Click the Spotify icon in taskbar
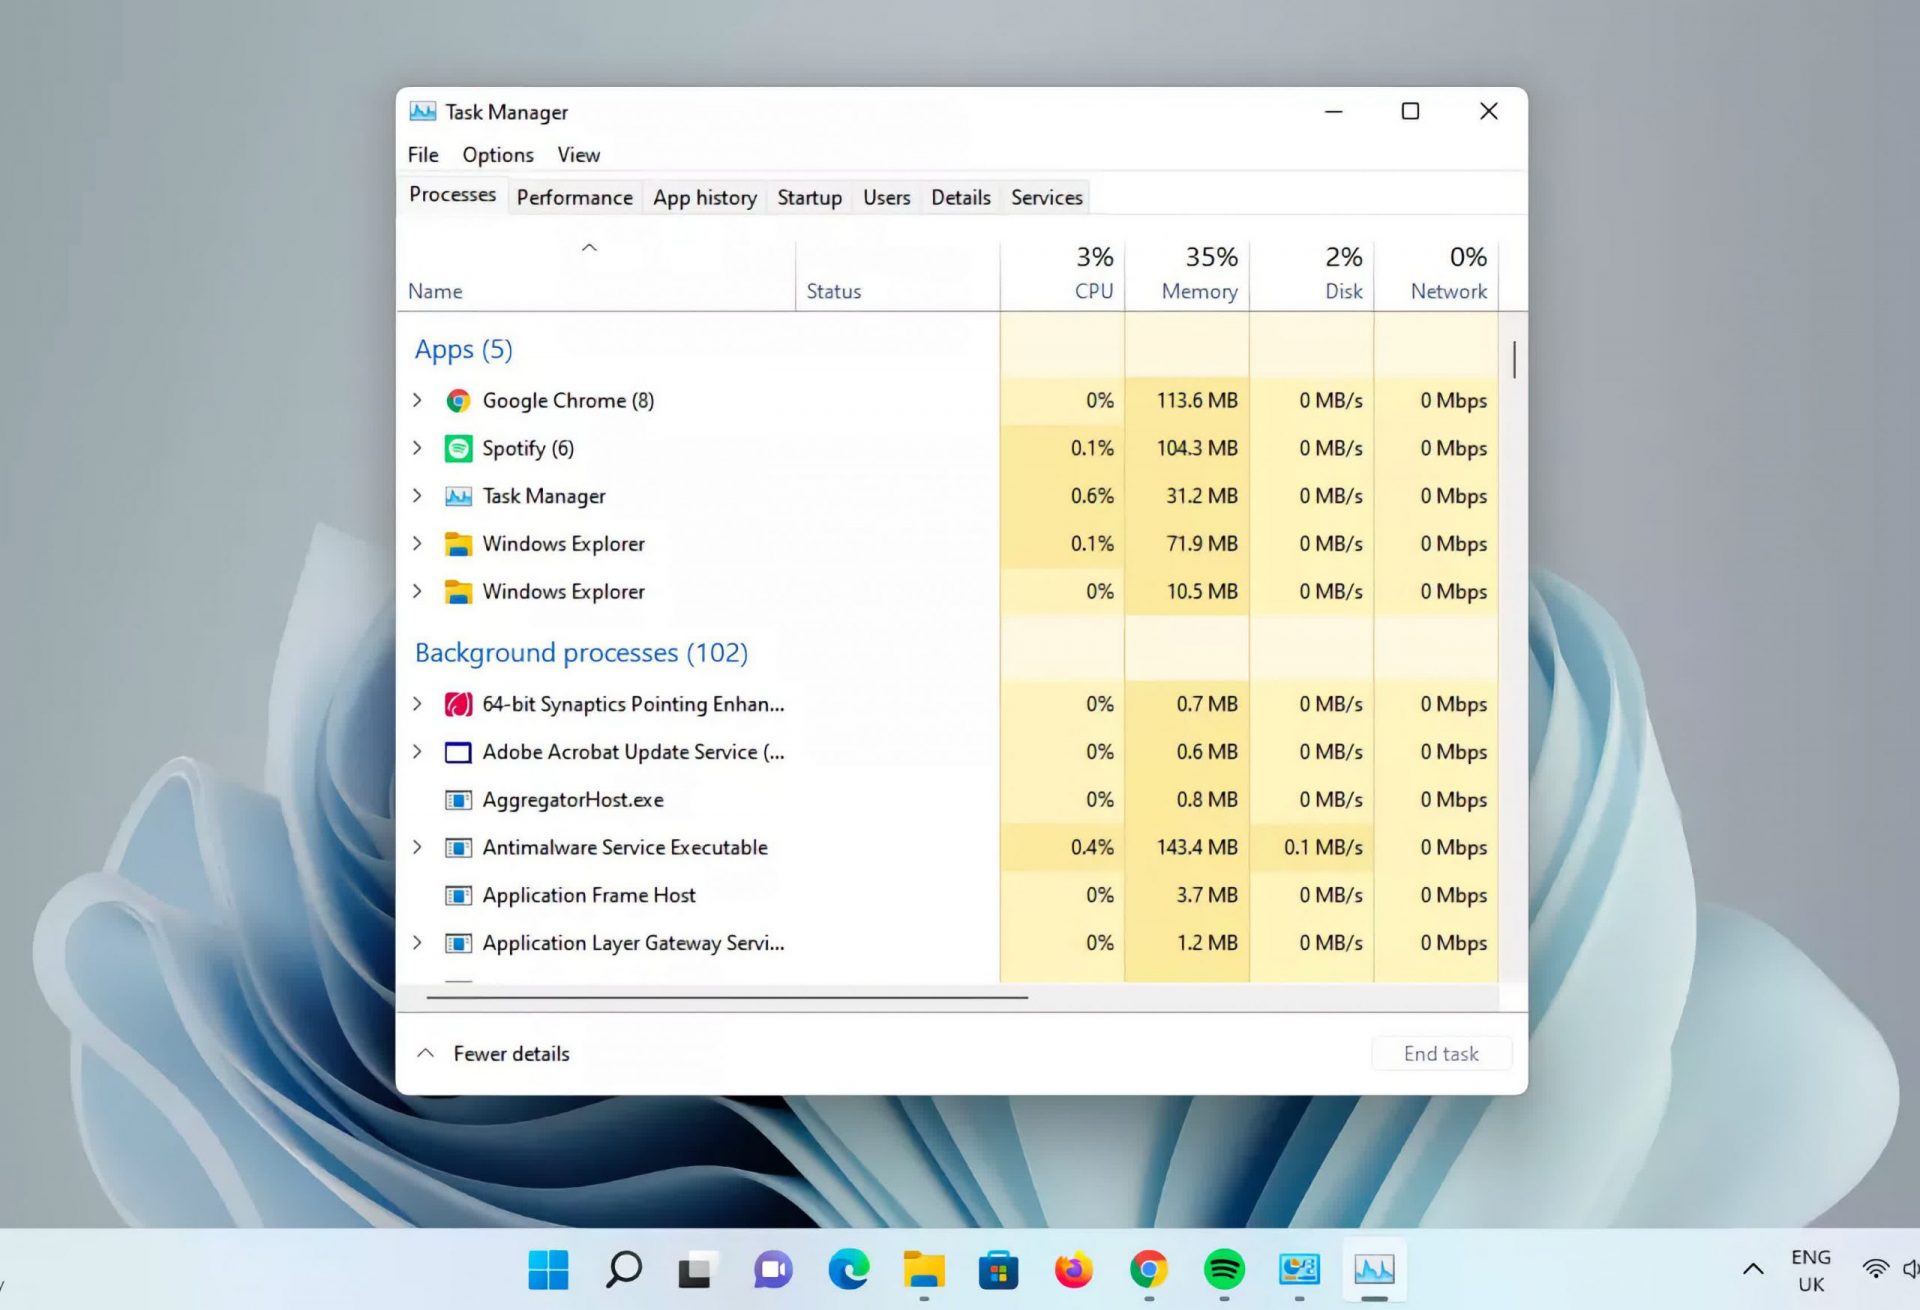Image resolution: width=1920 pixels, height=1310 pixels. [x=1224, y=1269]
